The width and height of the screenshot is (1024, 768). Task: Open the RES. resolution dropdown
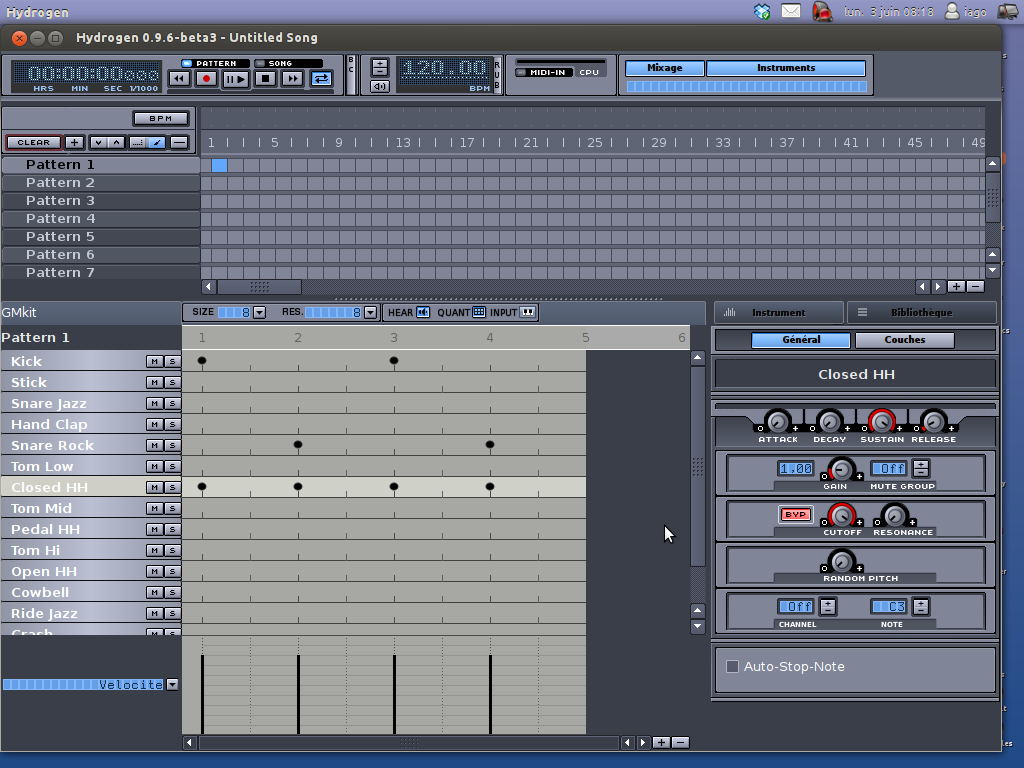click(370, 312)
